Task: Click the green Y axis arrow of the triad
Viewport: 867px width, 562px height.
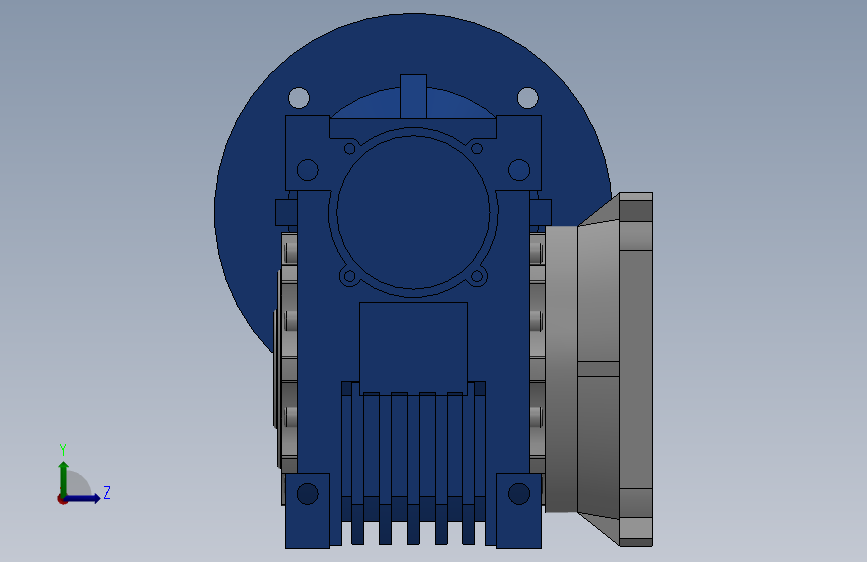Action: [x=64, y=478]
